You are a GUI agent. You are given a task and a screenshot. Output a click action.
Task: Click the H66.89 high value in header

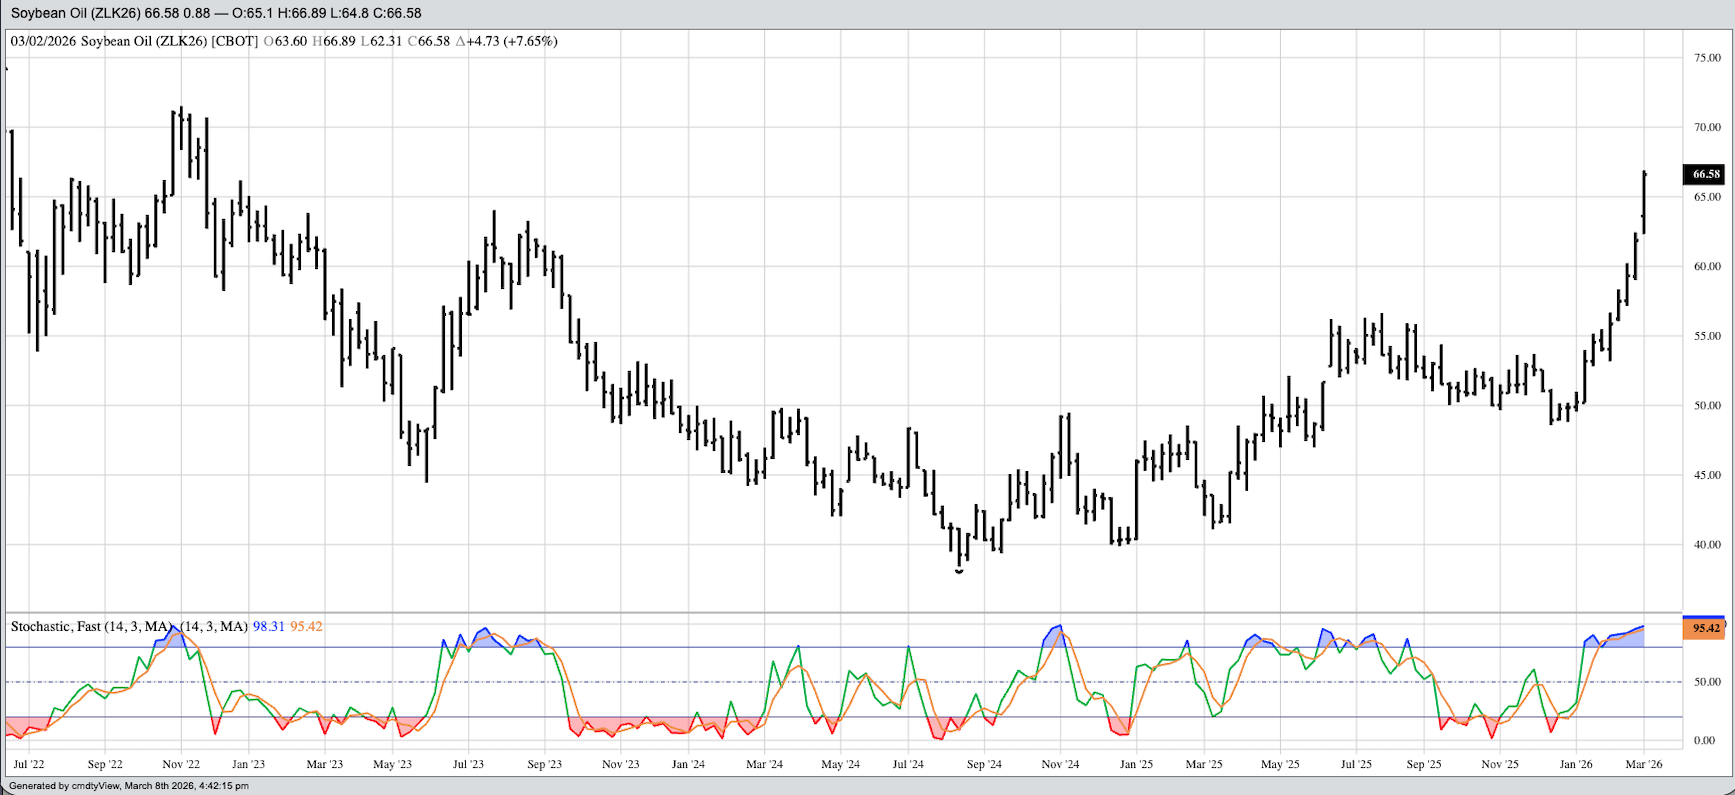point(334,41)
